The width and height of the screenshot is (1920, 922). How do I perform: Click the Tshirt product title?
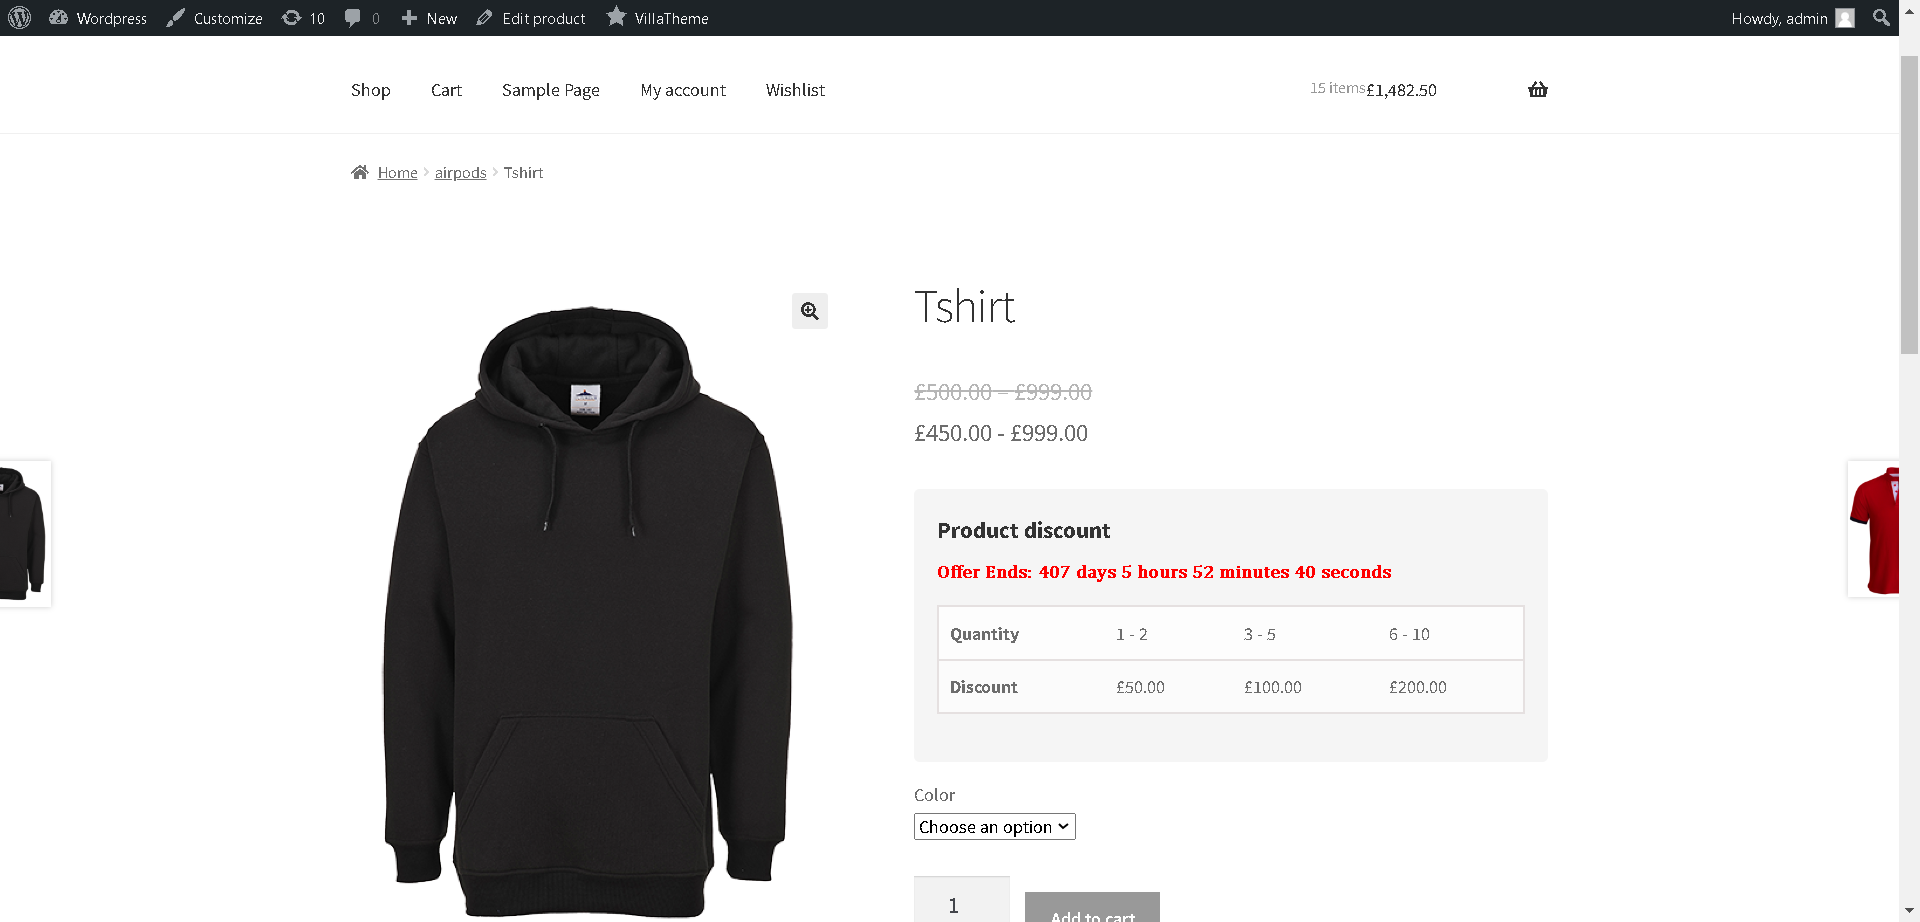[x=965, y=307]
